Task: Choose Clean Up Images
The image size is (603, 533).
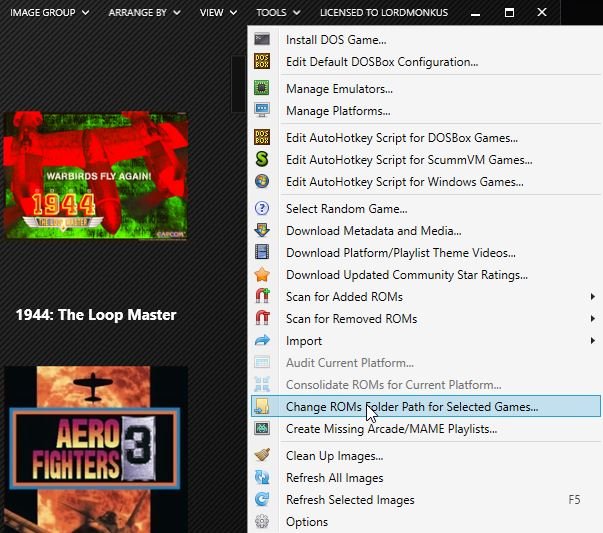Action: pos(425,455)
